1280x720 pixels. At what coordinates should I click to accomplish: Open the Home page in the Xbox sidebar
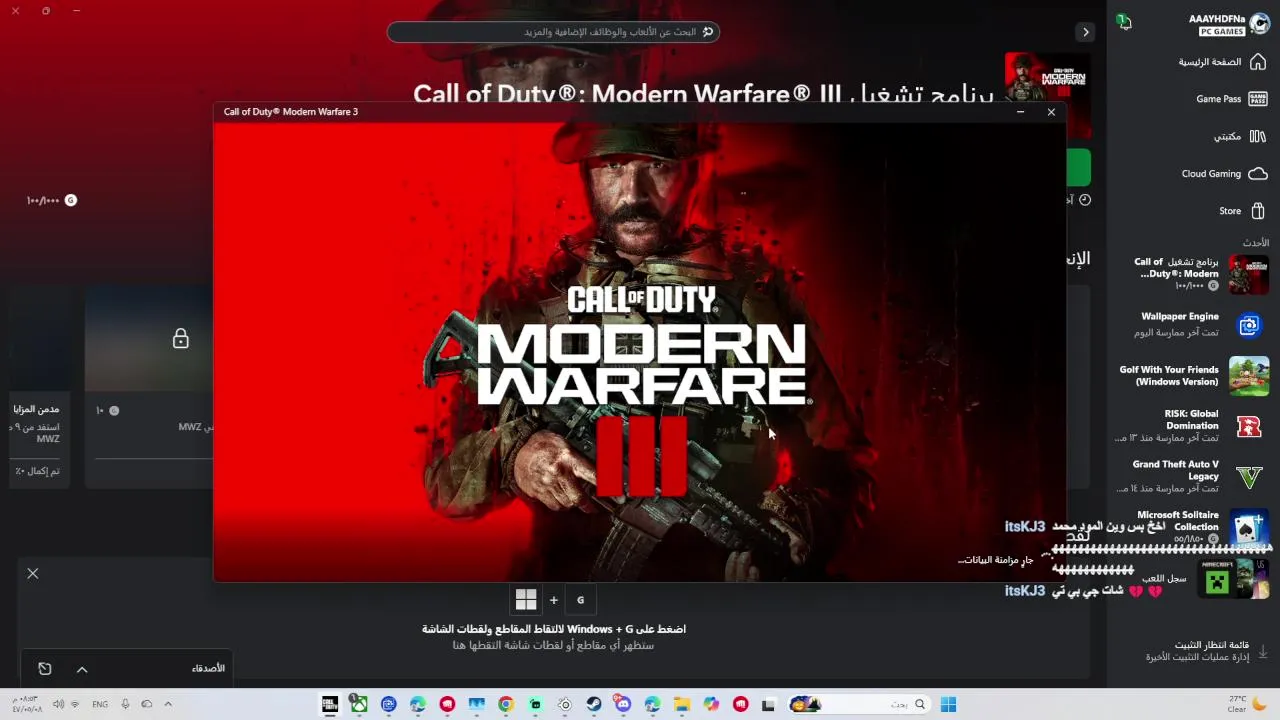pyautogui.click(x=1222, y=62)
